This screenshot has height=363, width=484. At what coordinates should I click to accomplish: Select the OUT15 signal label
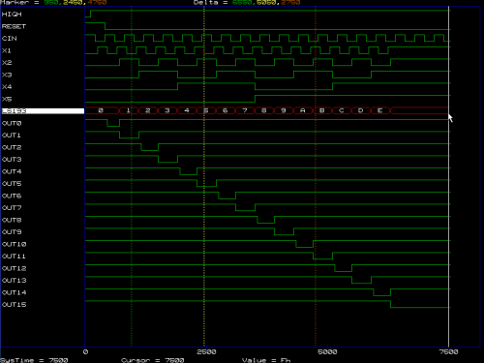click(x=14, y=305)
